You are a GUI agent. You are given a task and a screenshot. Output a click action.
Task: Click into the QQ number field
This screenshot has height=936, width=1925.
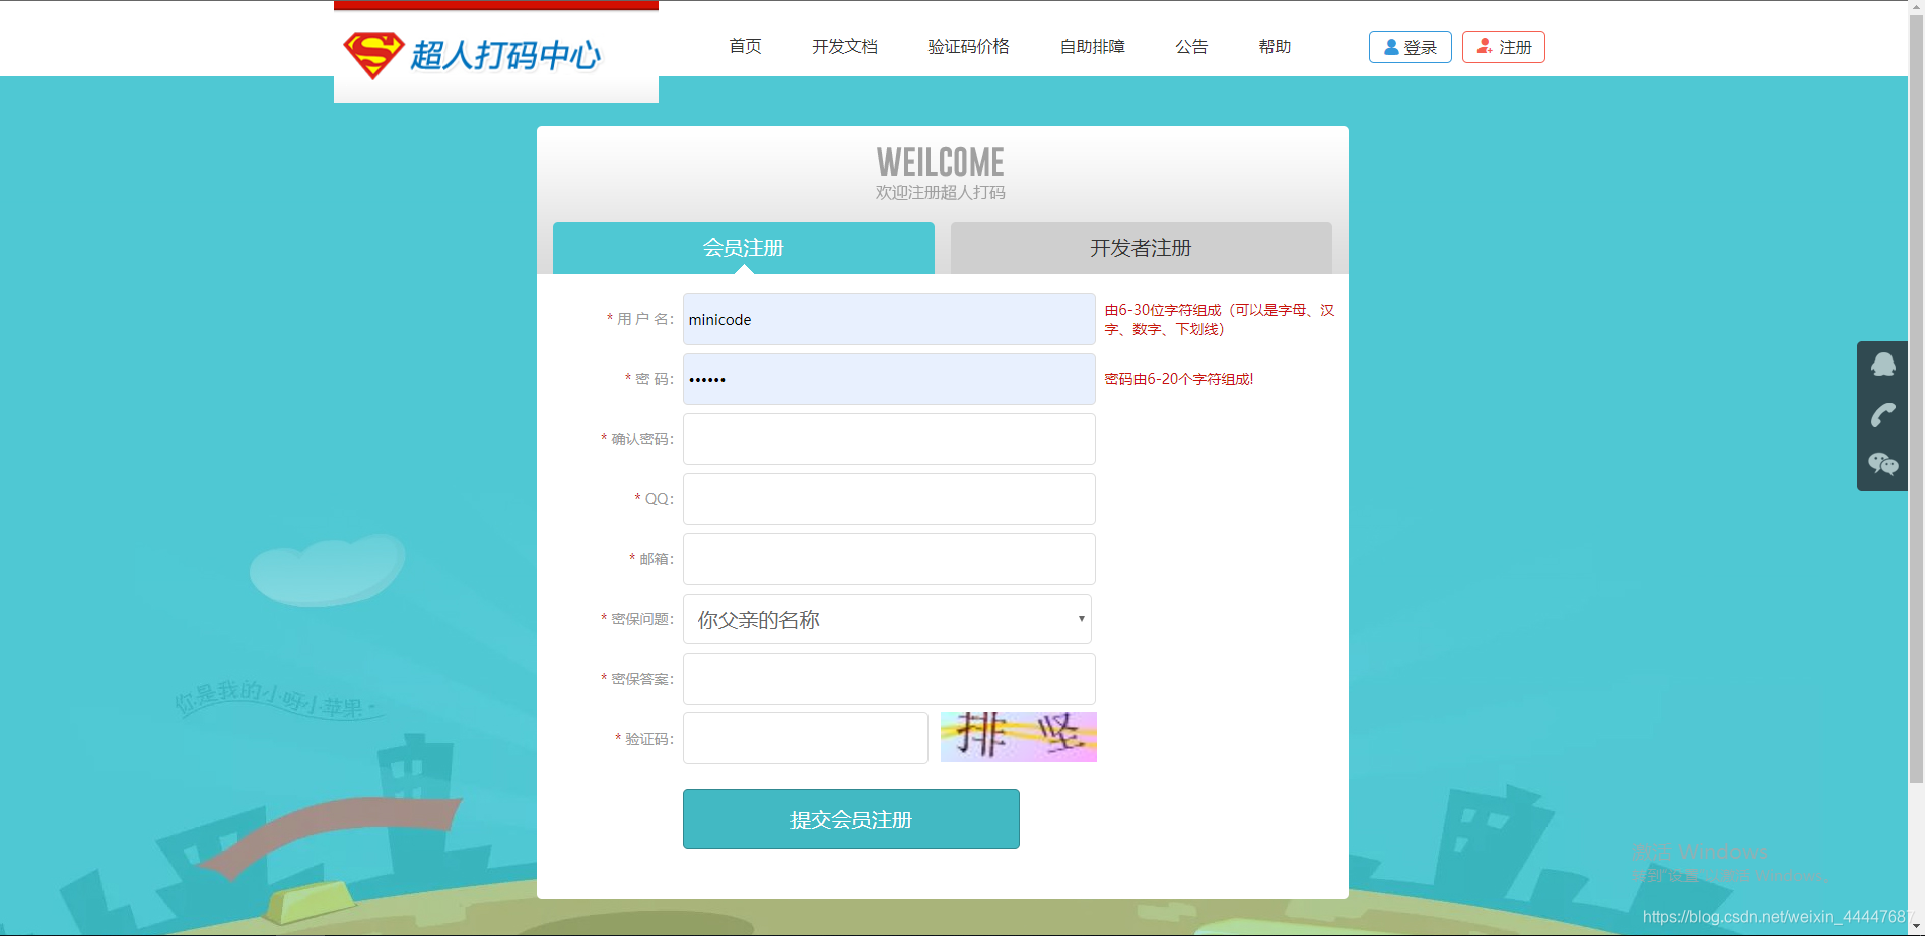point(889,499)
